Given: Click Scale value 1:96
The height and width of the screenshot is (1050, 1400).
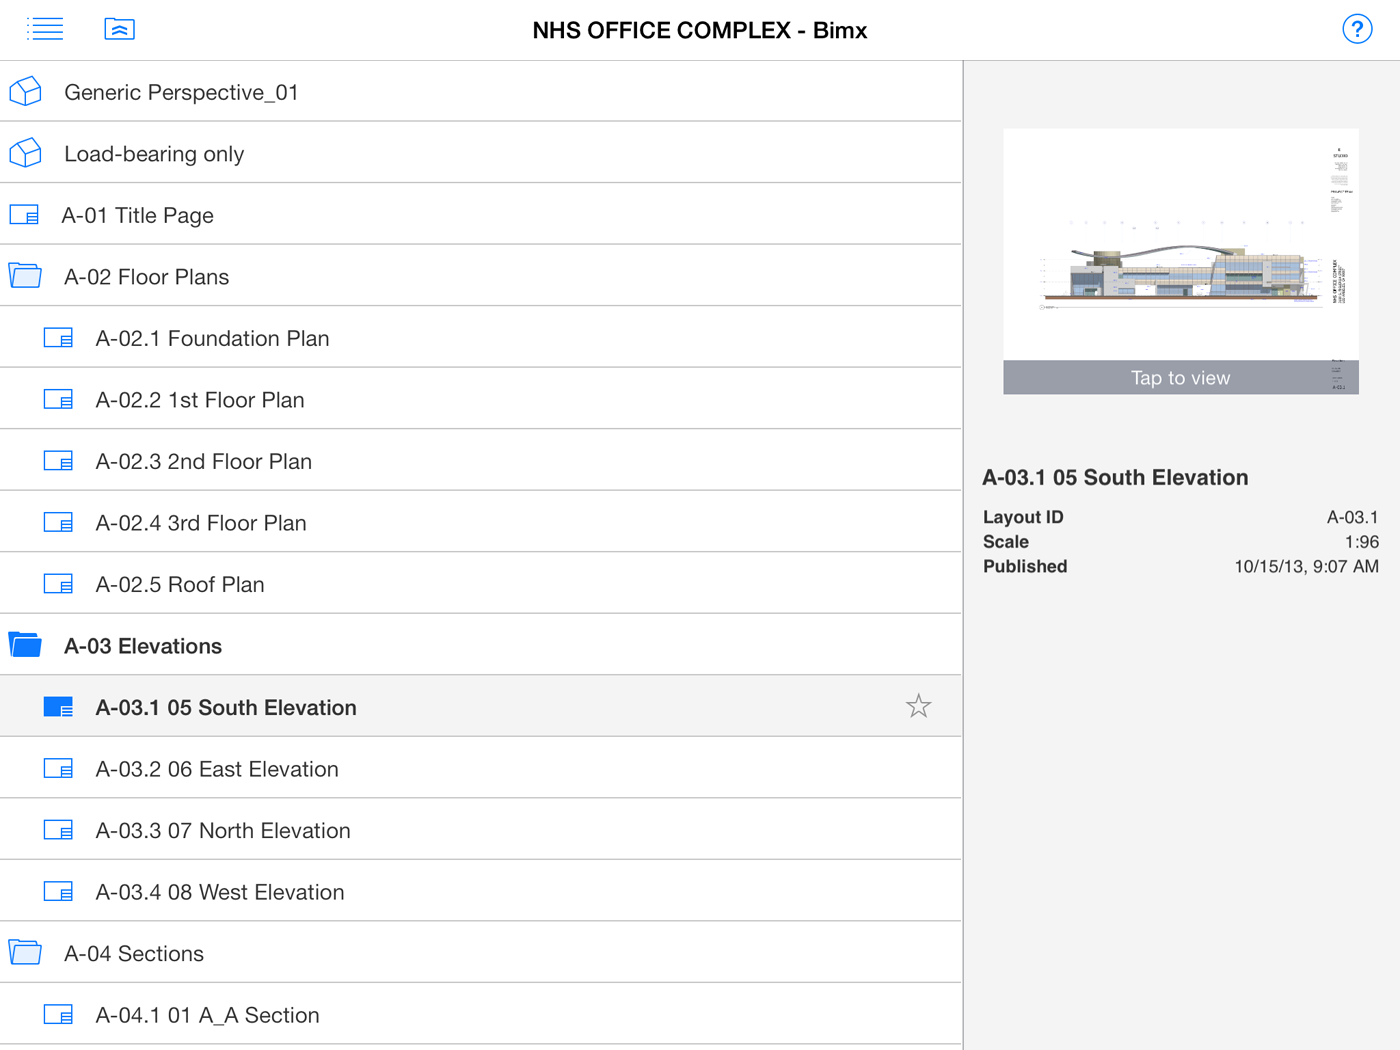Looking at the screenshot, I should click(x=1361, y=542).
